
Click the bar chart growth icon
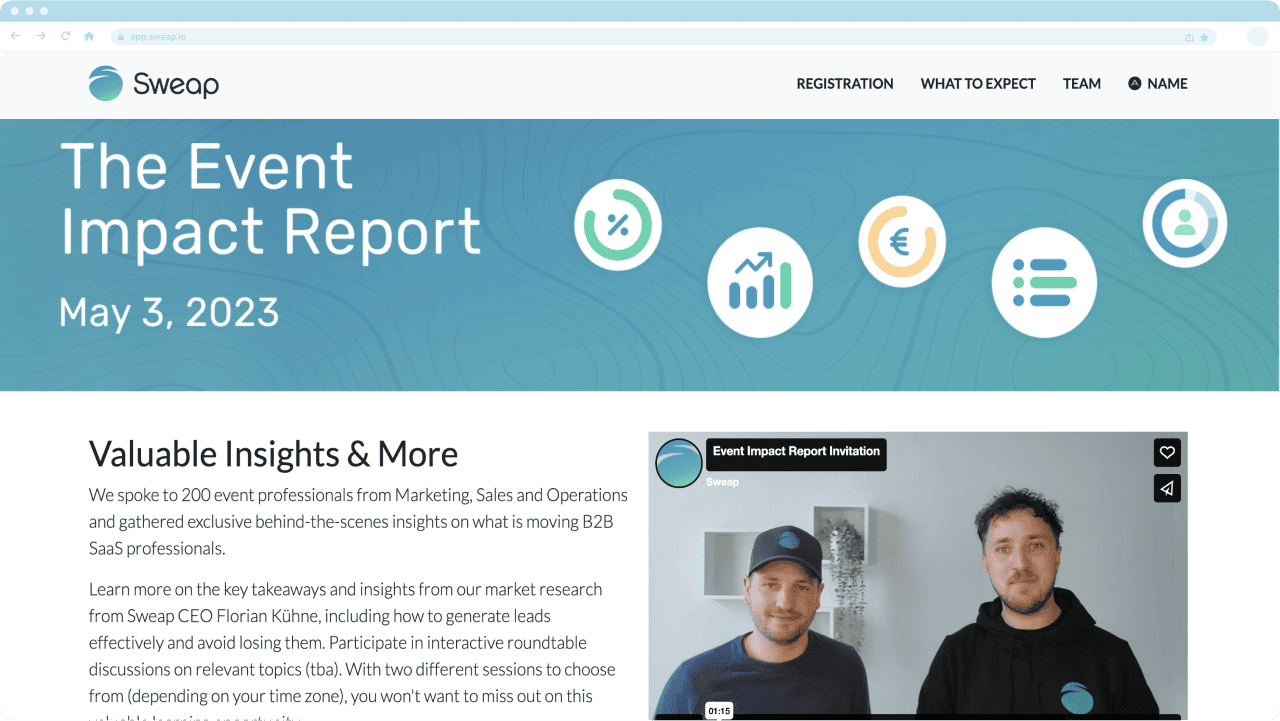coord(760,282)
